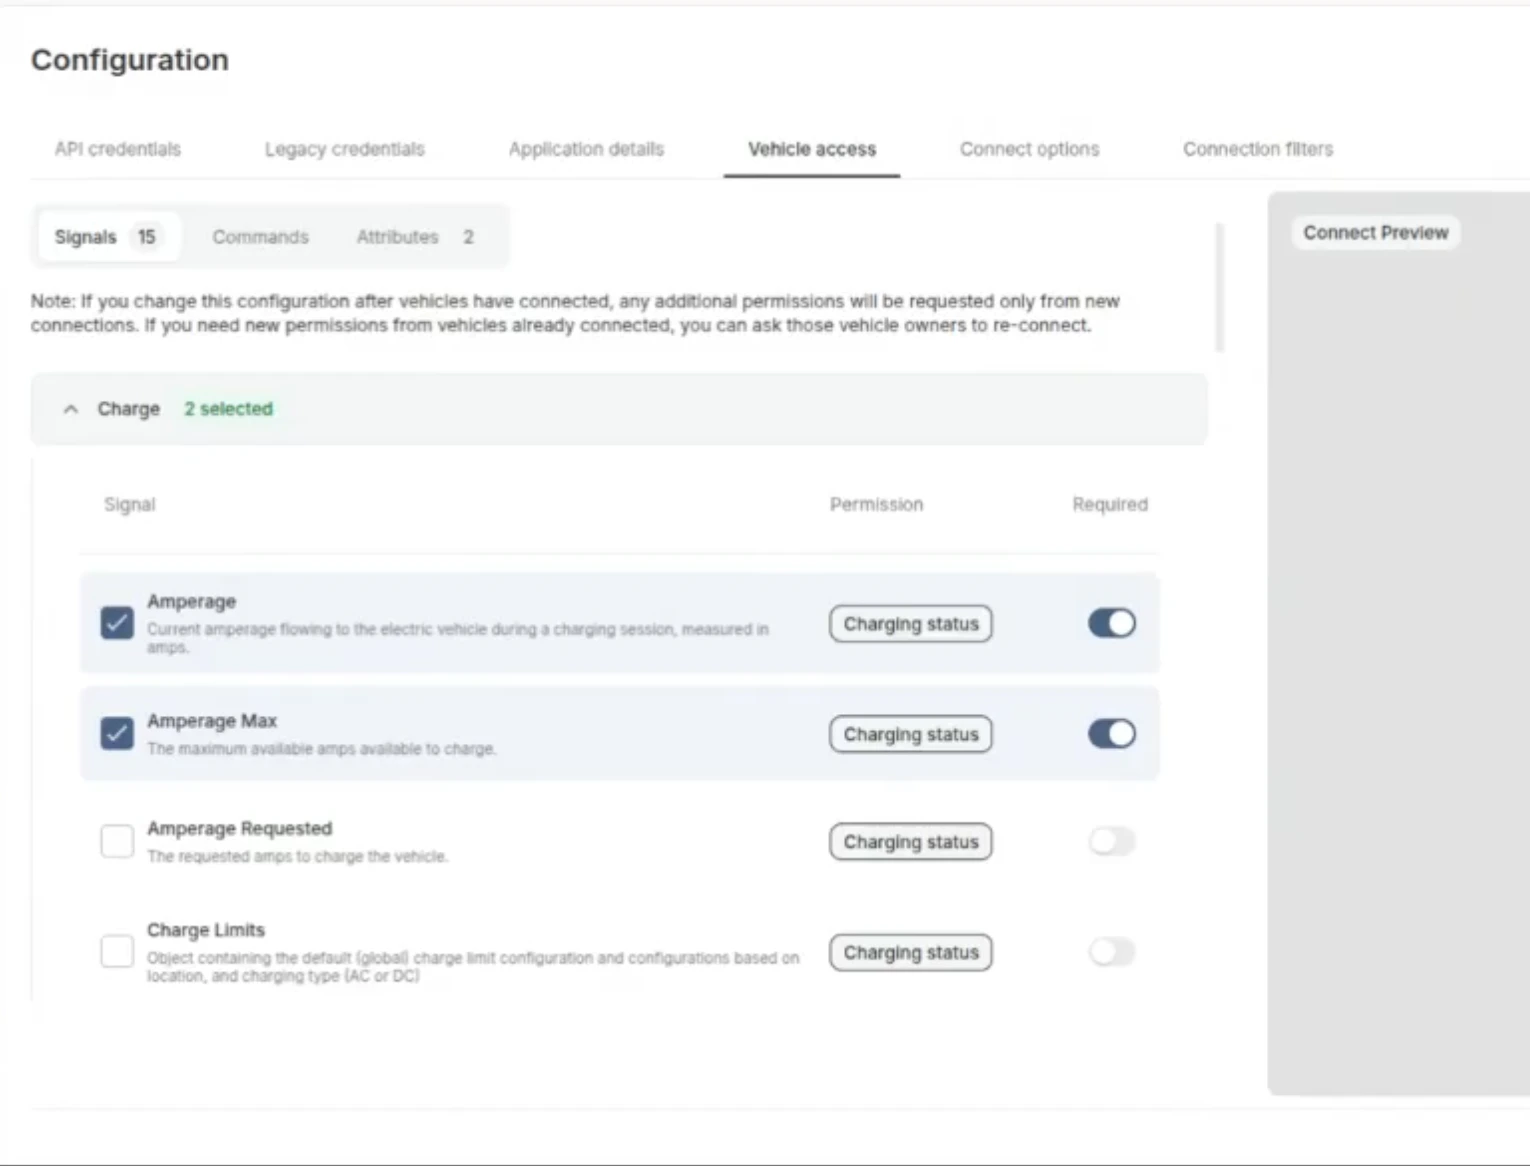Click the Connect Preview button

click(x=1375, y=232)
